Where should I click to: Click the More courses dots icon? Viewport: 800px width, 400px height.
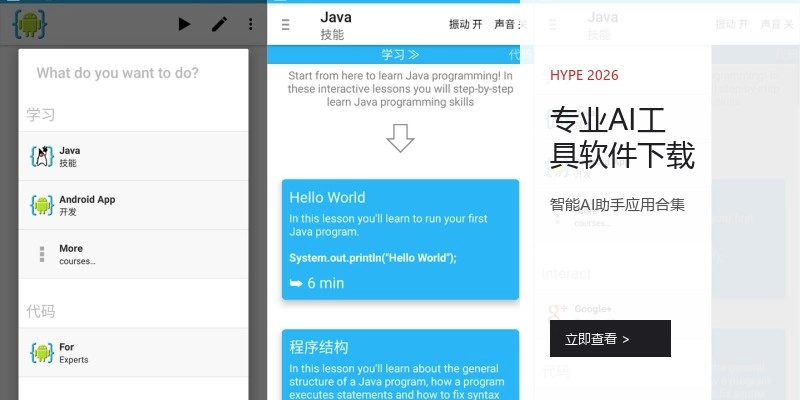[x=42, y=254]
